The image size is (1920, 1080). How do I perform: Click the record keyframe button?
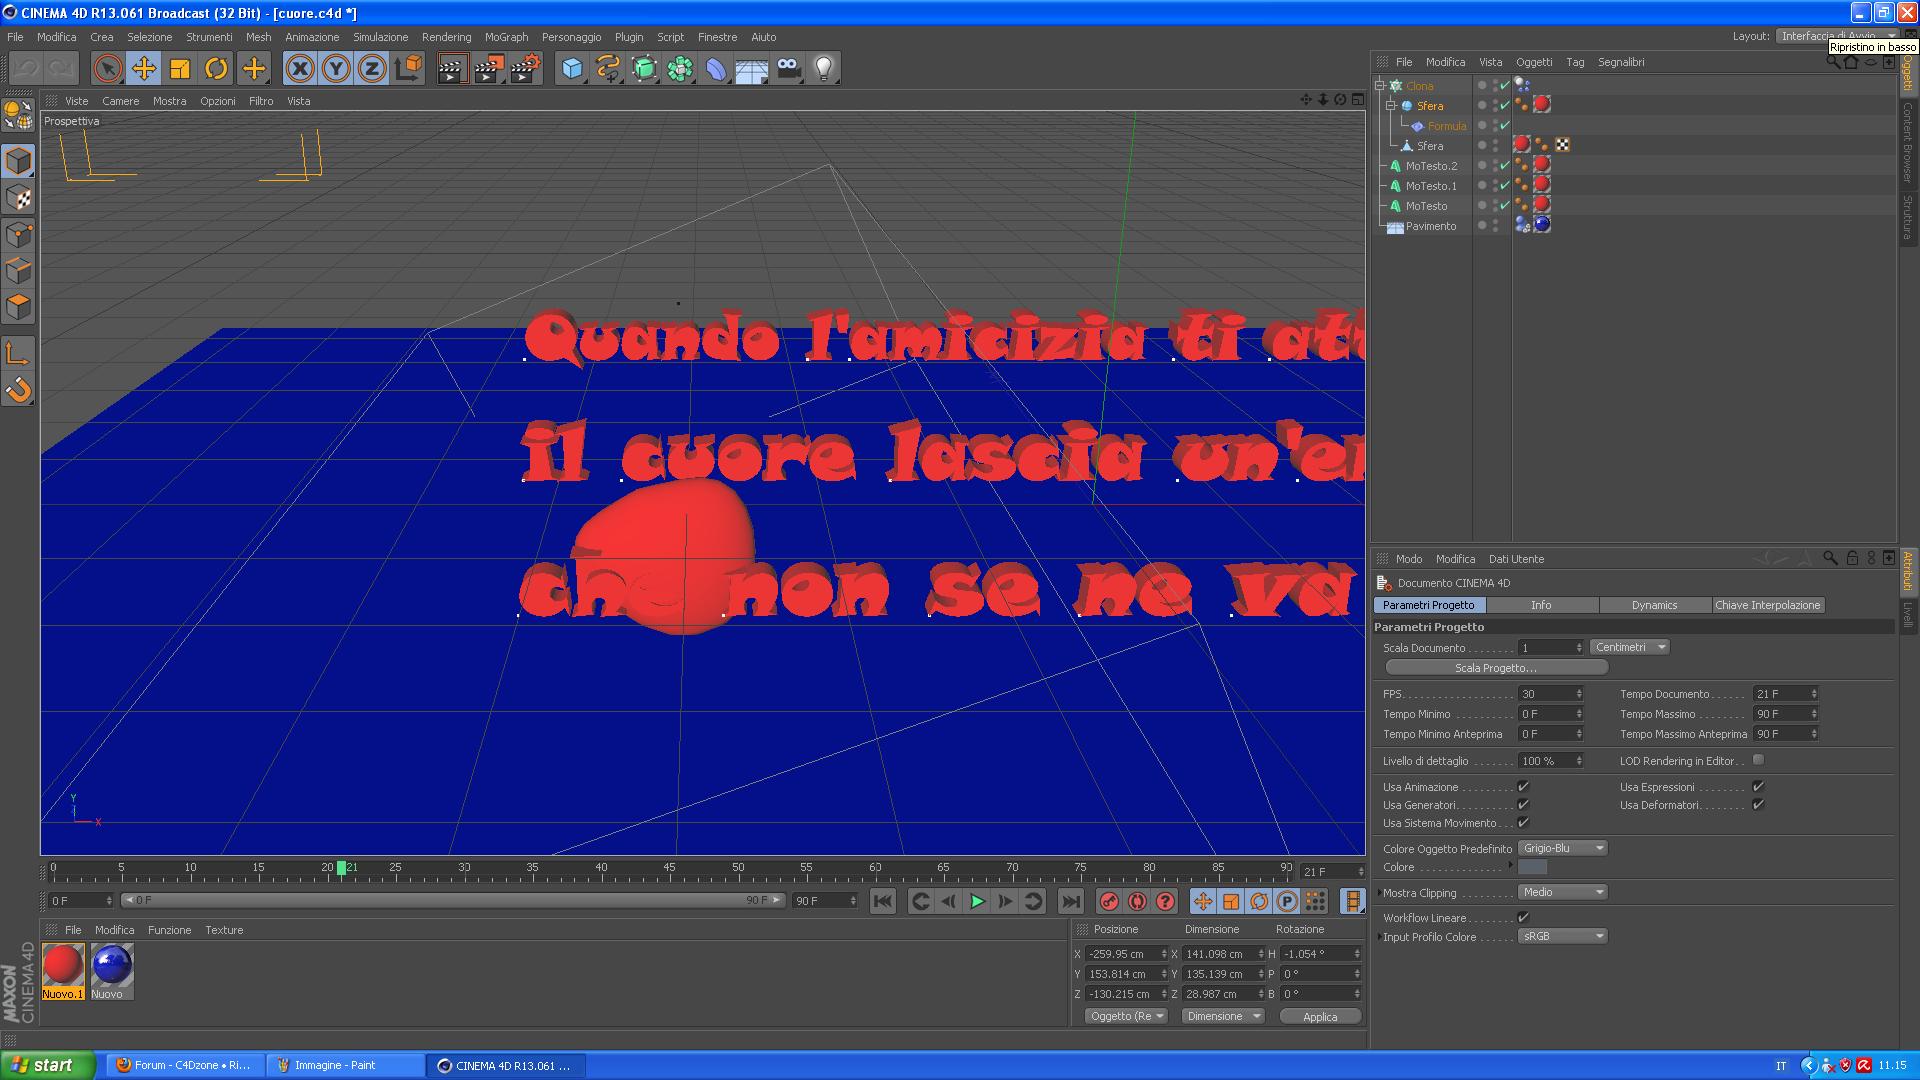click(x=1108, y=902)
